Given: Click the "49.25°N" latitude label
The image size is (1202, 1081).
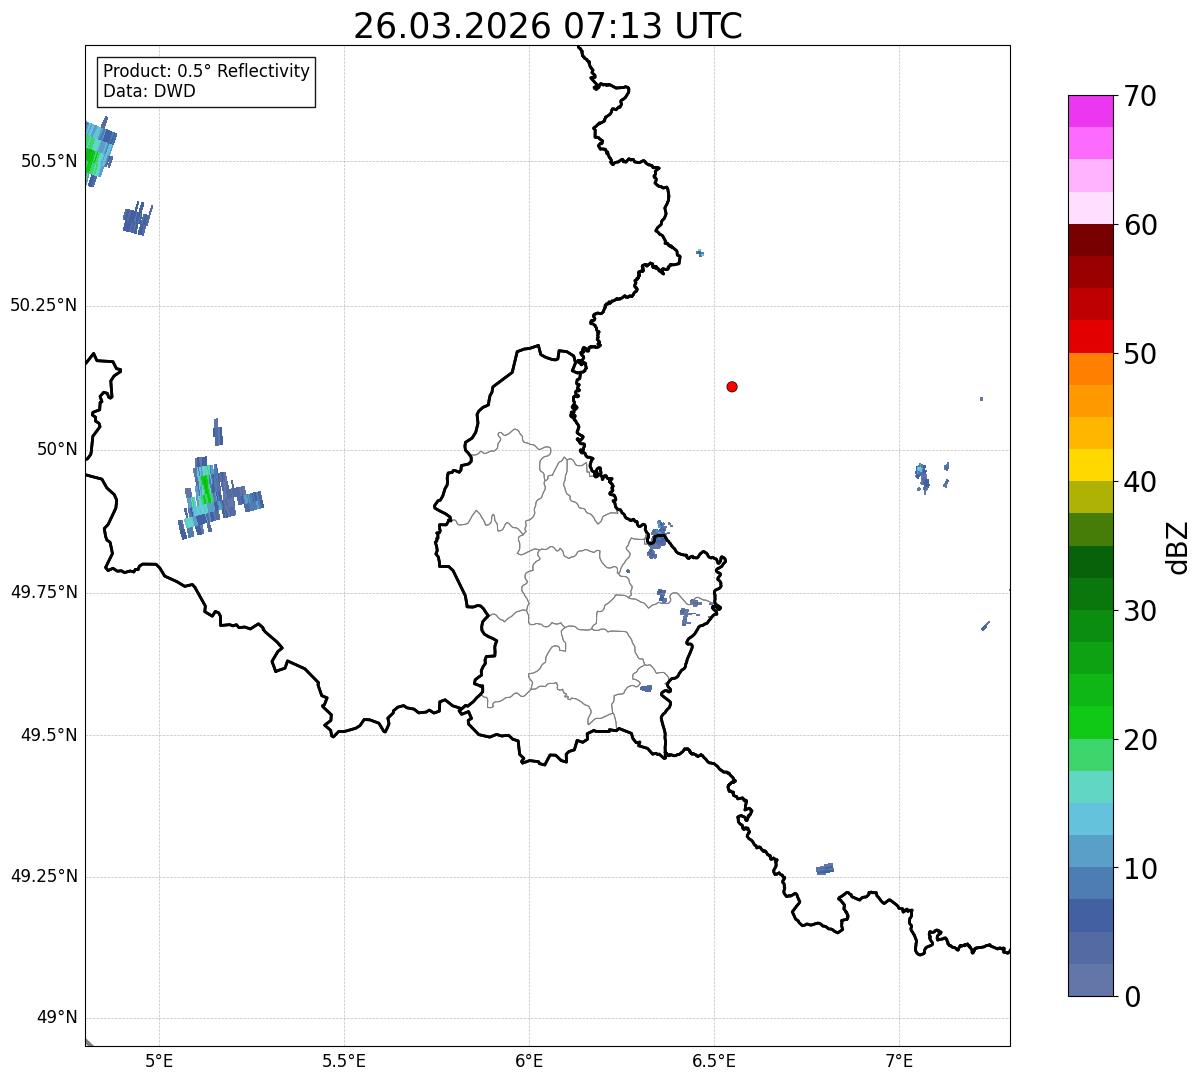Looking at the screenshot, I should click(44, 876).
